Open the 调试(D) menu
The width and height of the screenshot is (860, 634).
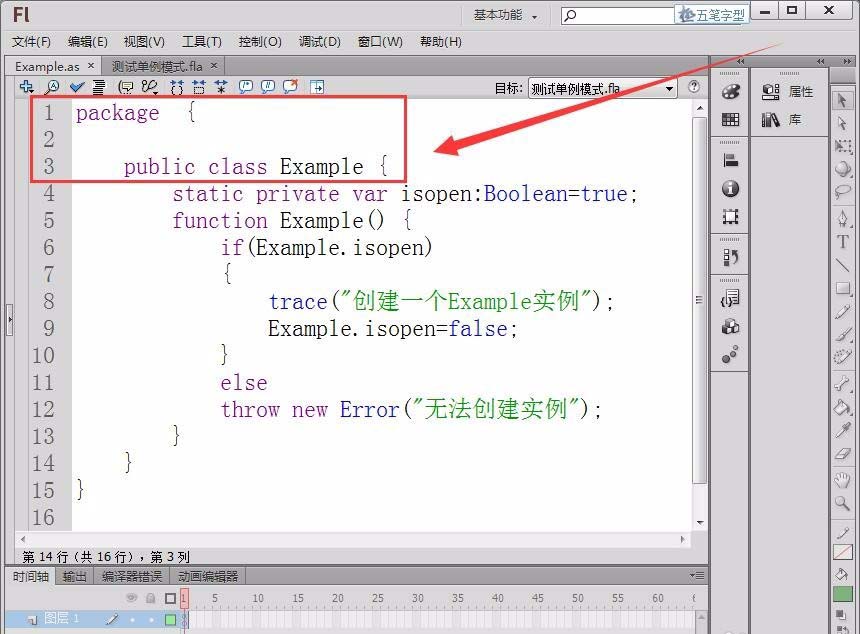click(x=318, y=42)
